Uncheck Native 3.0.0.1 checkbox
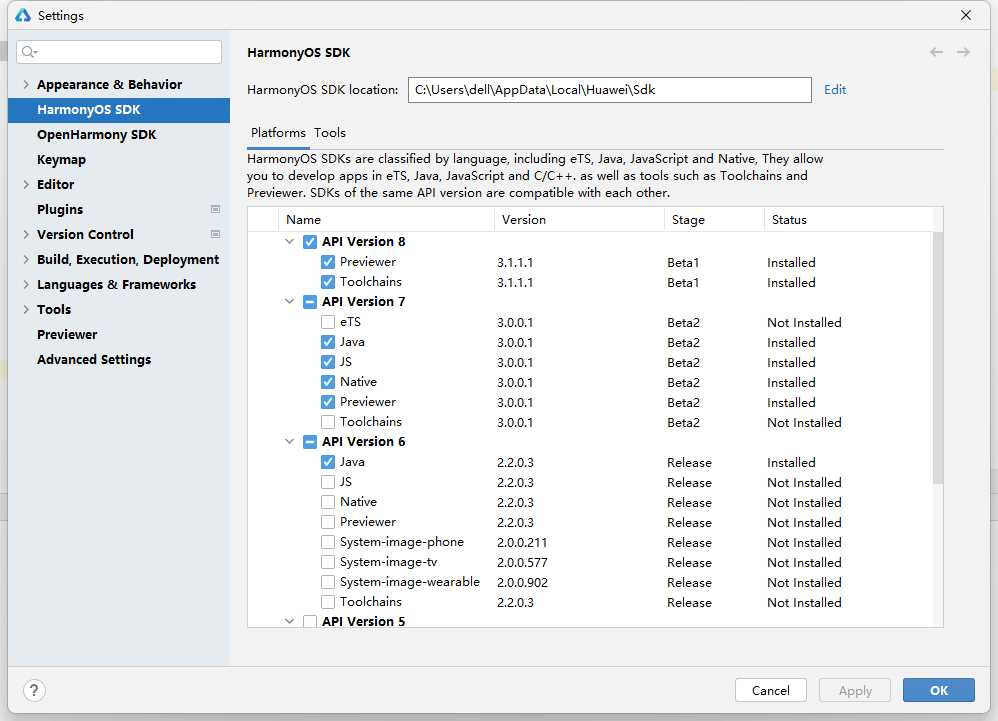This screenshot has width=998, height=721. click(x=328, y=382)
